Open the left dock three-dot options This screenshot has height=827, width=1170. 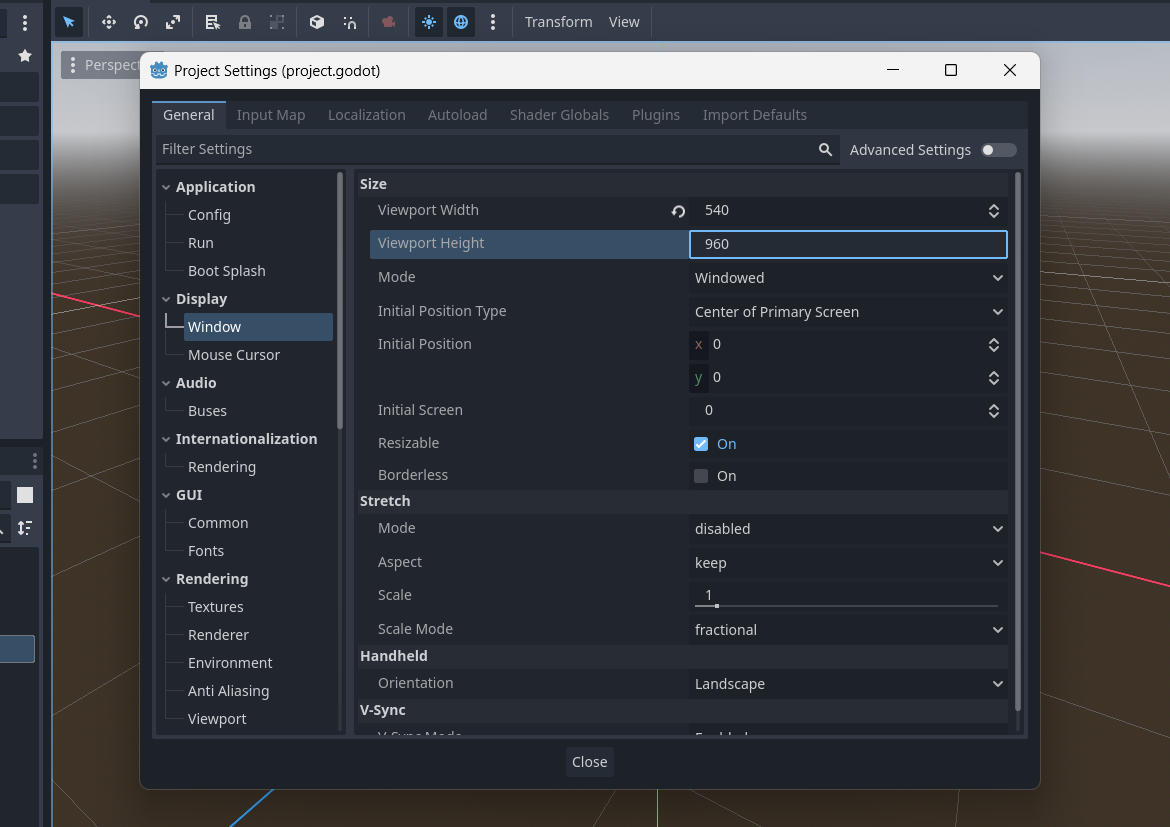[x=25, y=22]
